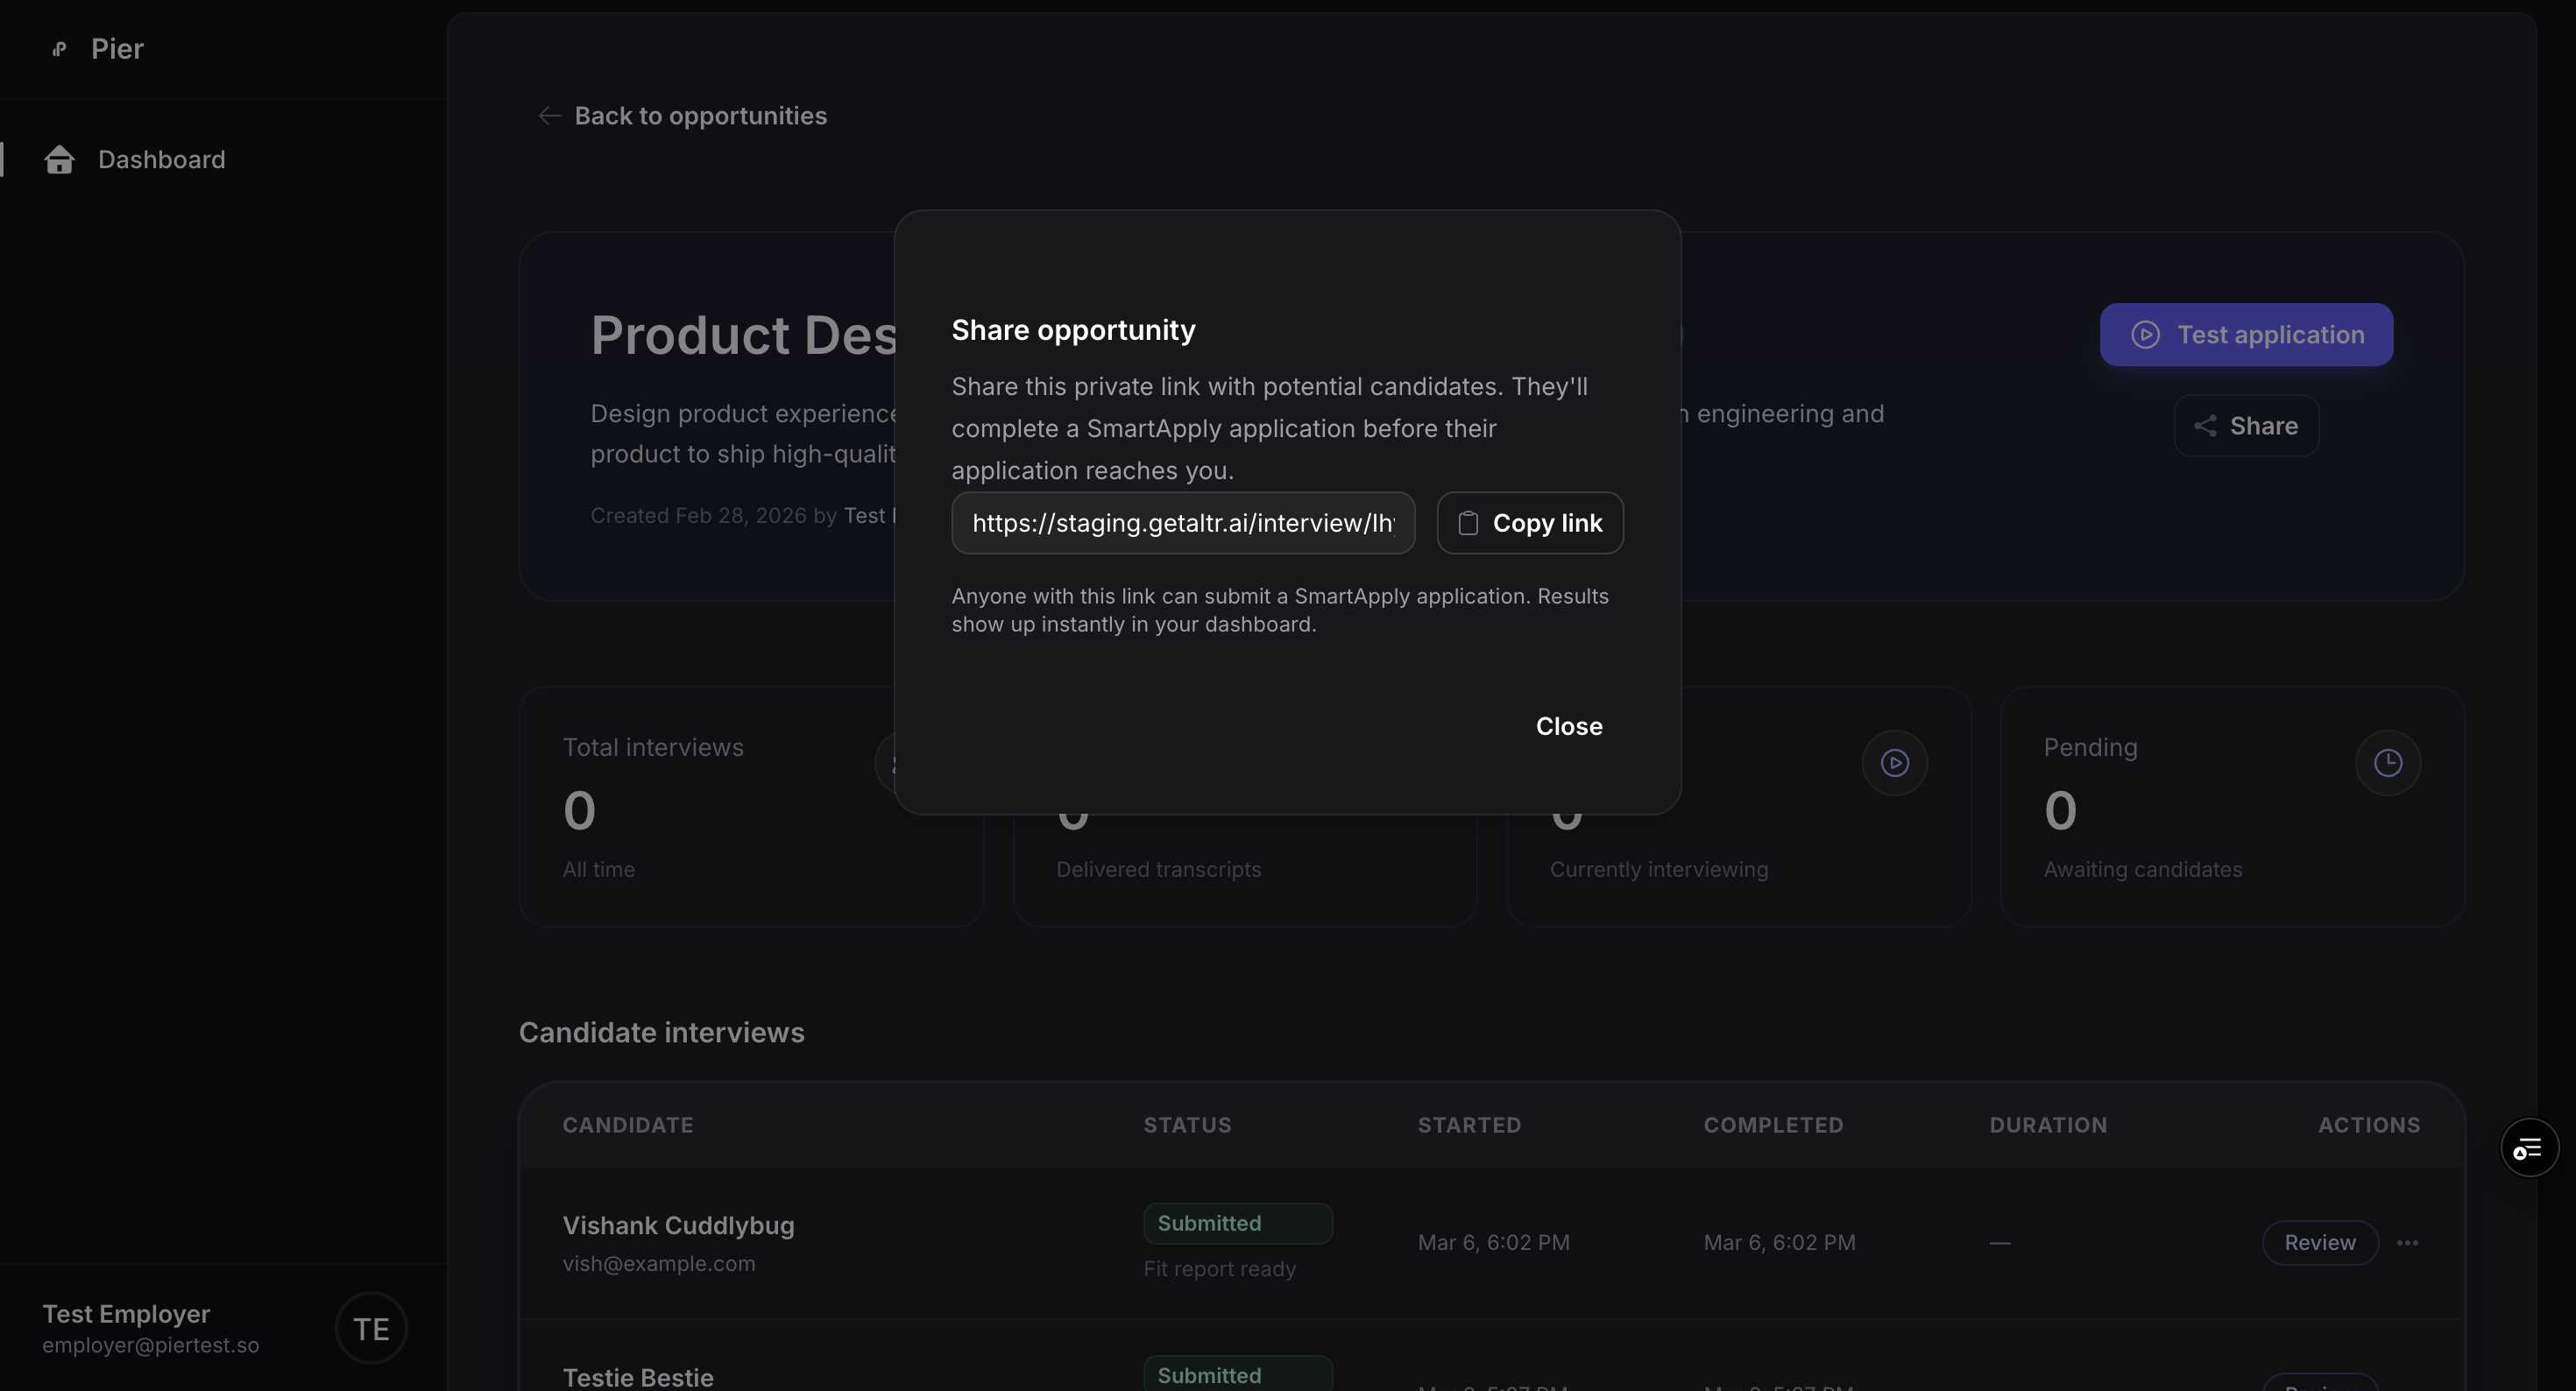This screenshot has width=2576, height=1391.
Task: Open the floating list widget icon
Action: (2529, 1148)
